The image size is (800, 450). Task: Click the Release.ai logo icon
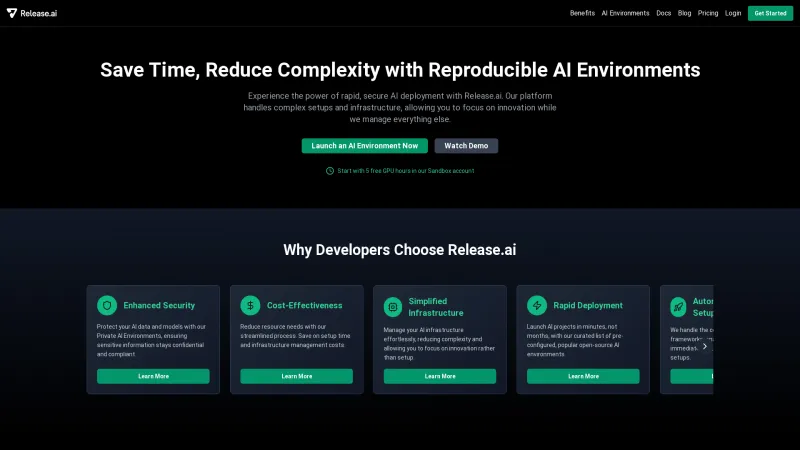click(11, 13)
